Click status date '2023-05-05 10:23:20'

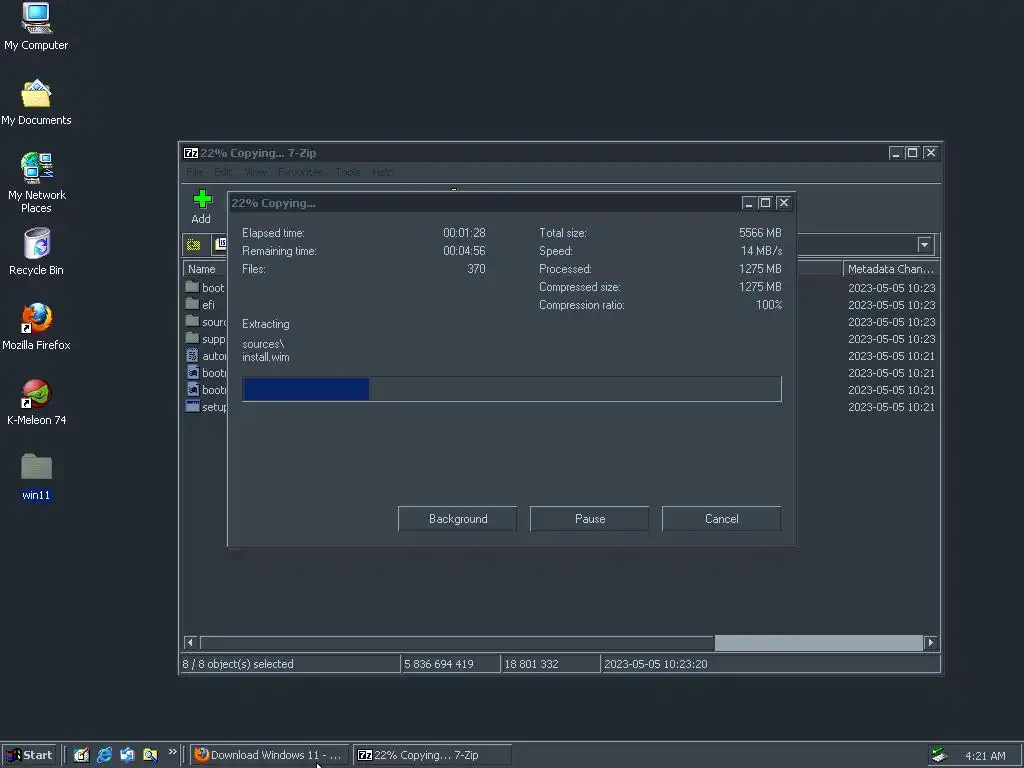click(x=655, y=664)
